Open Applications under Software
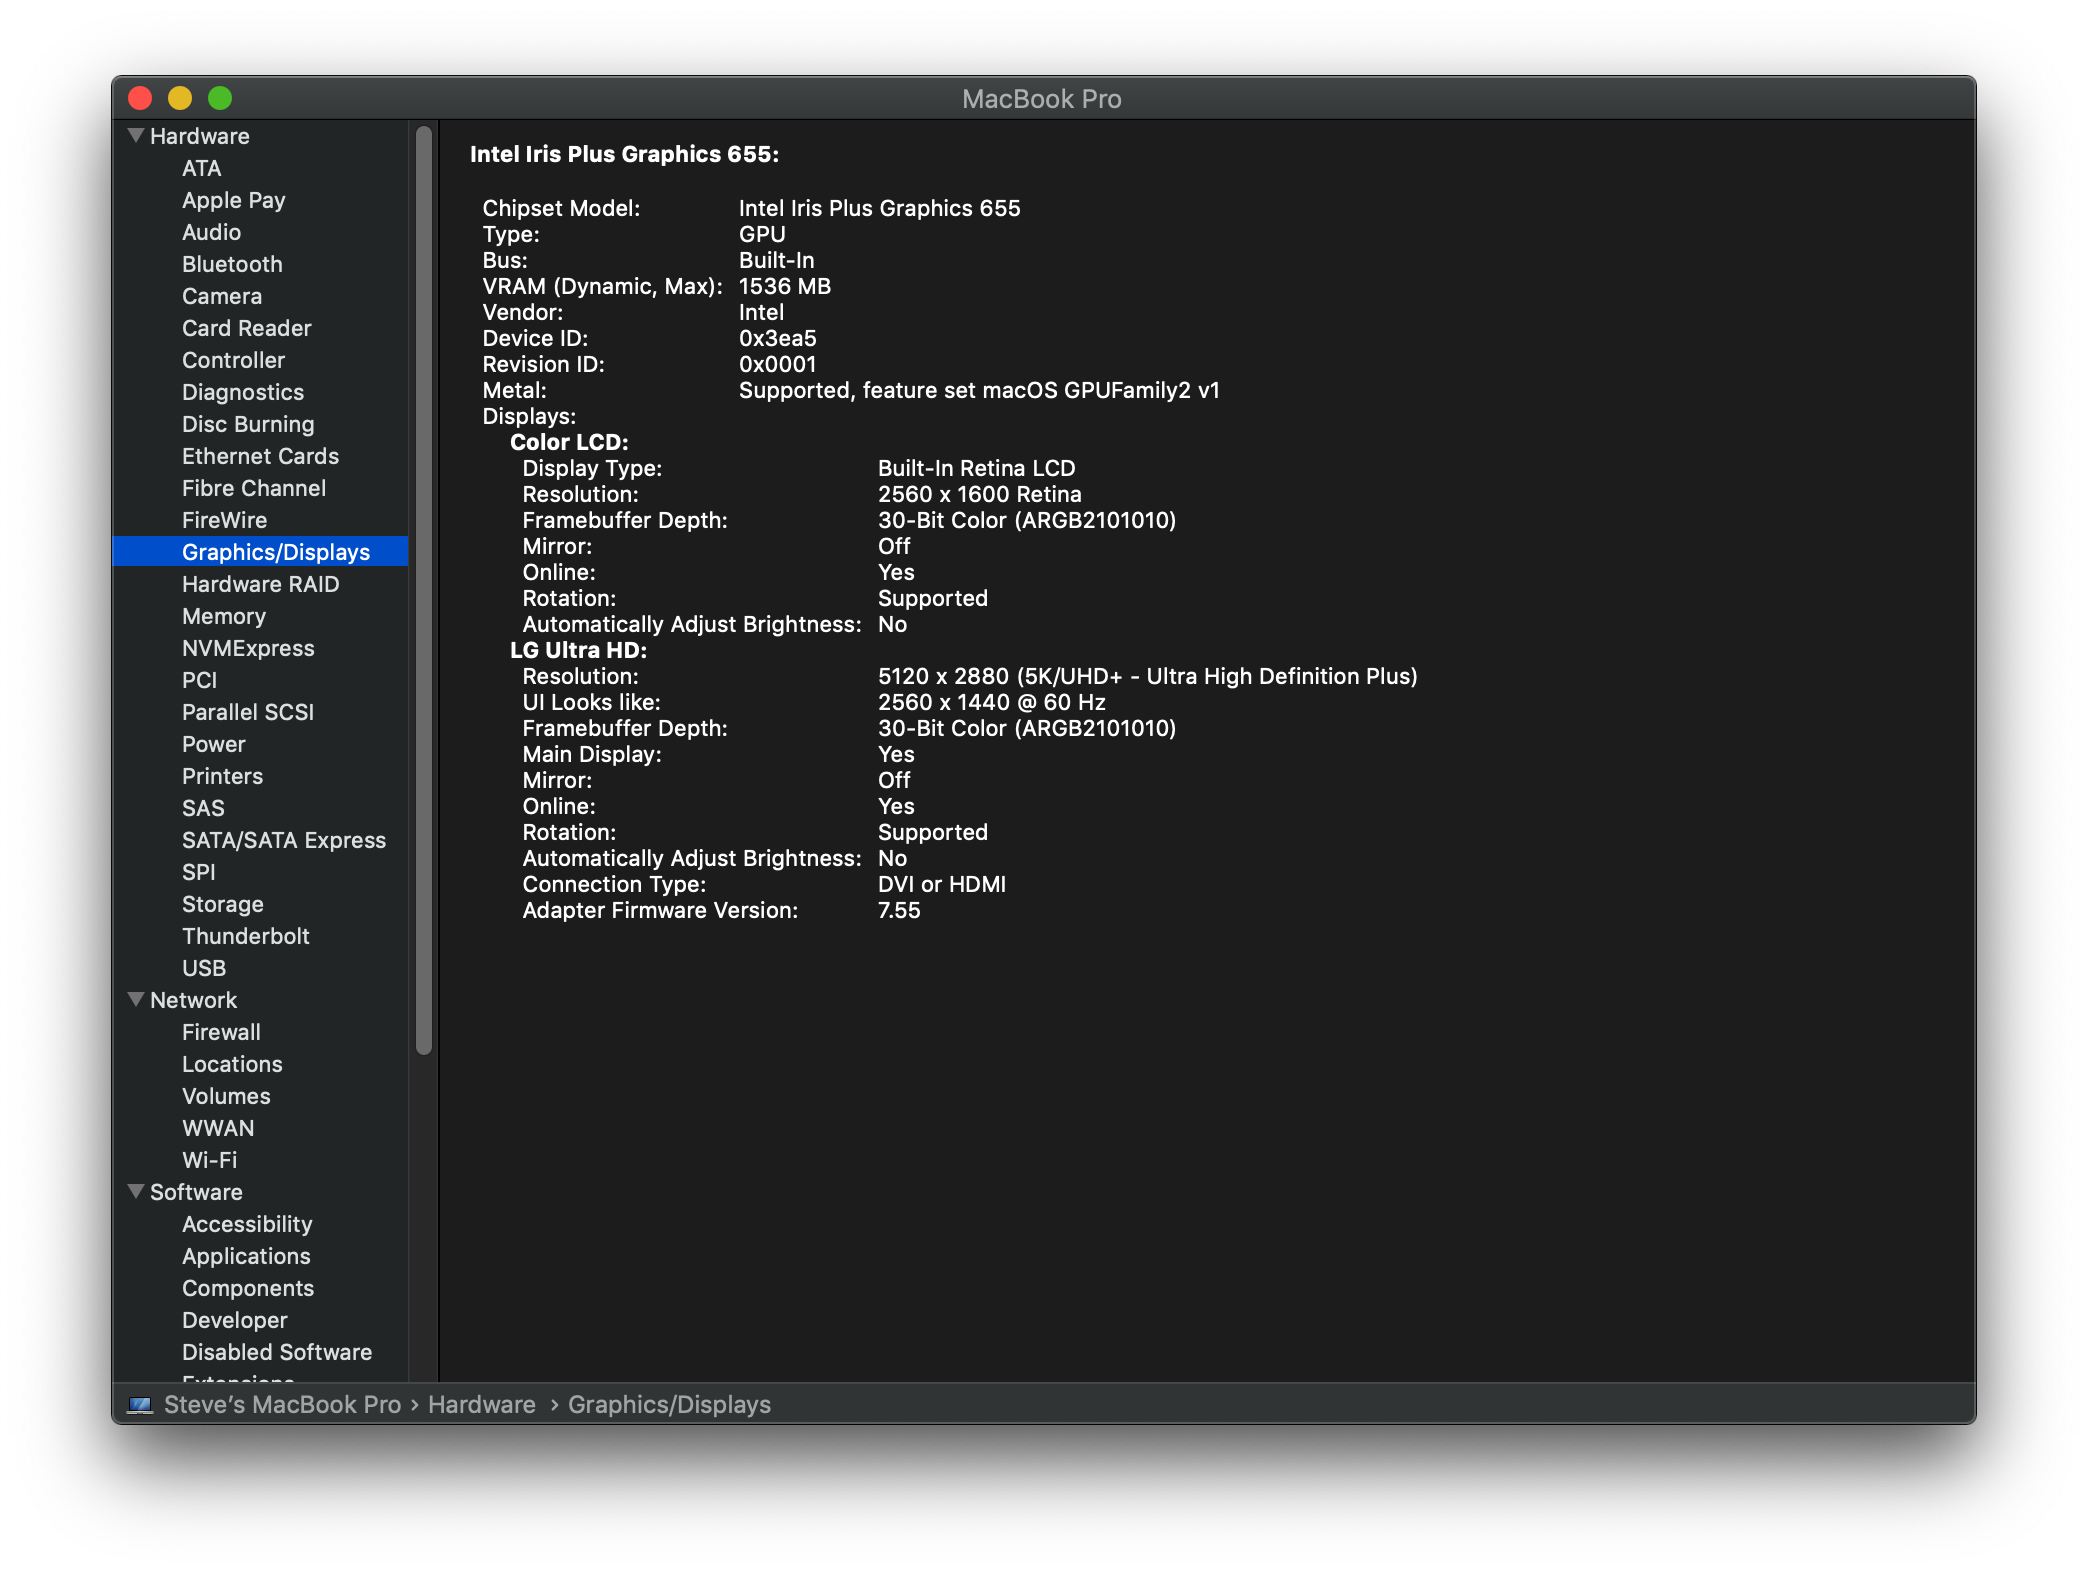This screenshot has width=2088, height=1572. (246, 1256)
